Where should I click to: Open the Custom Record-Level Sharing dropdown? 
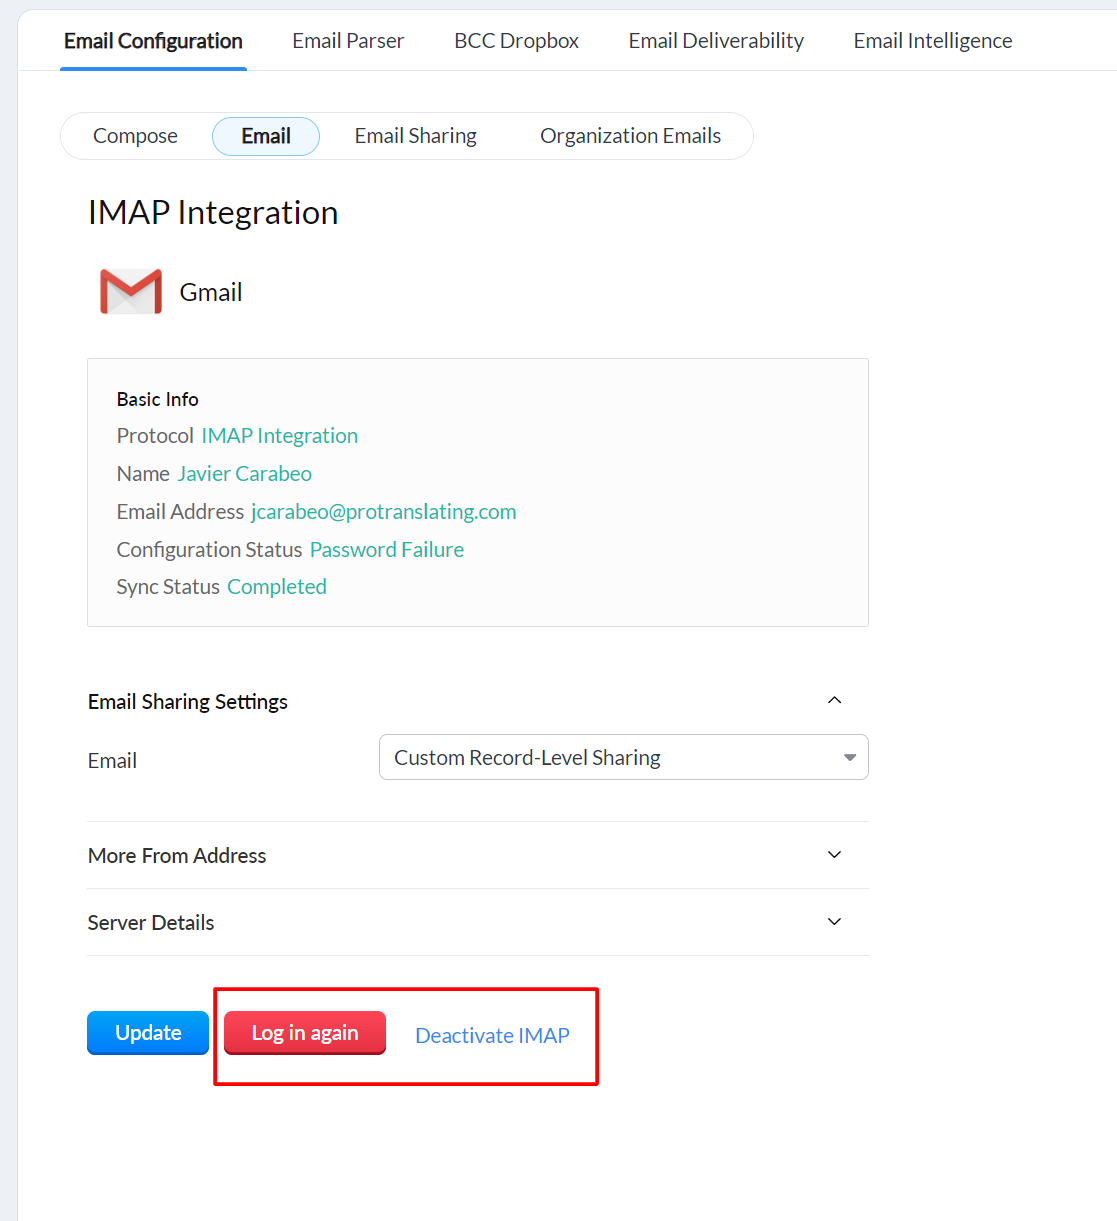pos(624,757)
